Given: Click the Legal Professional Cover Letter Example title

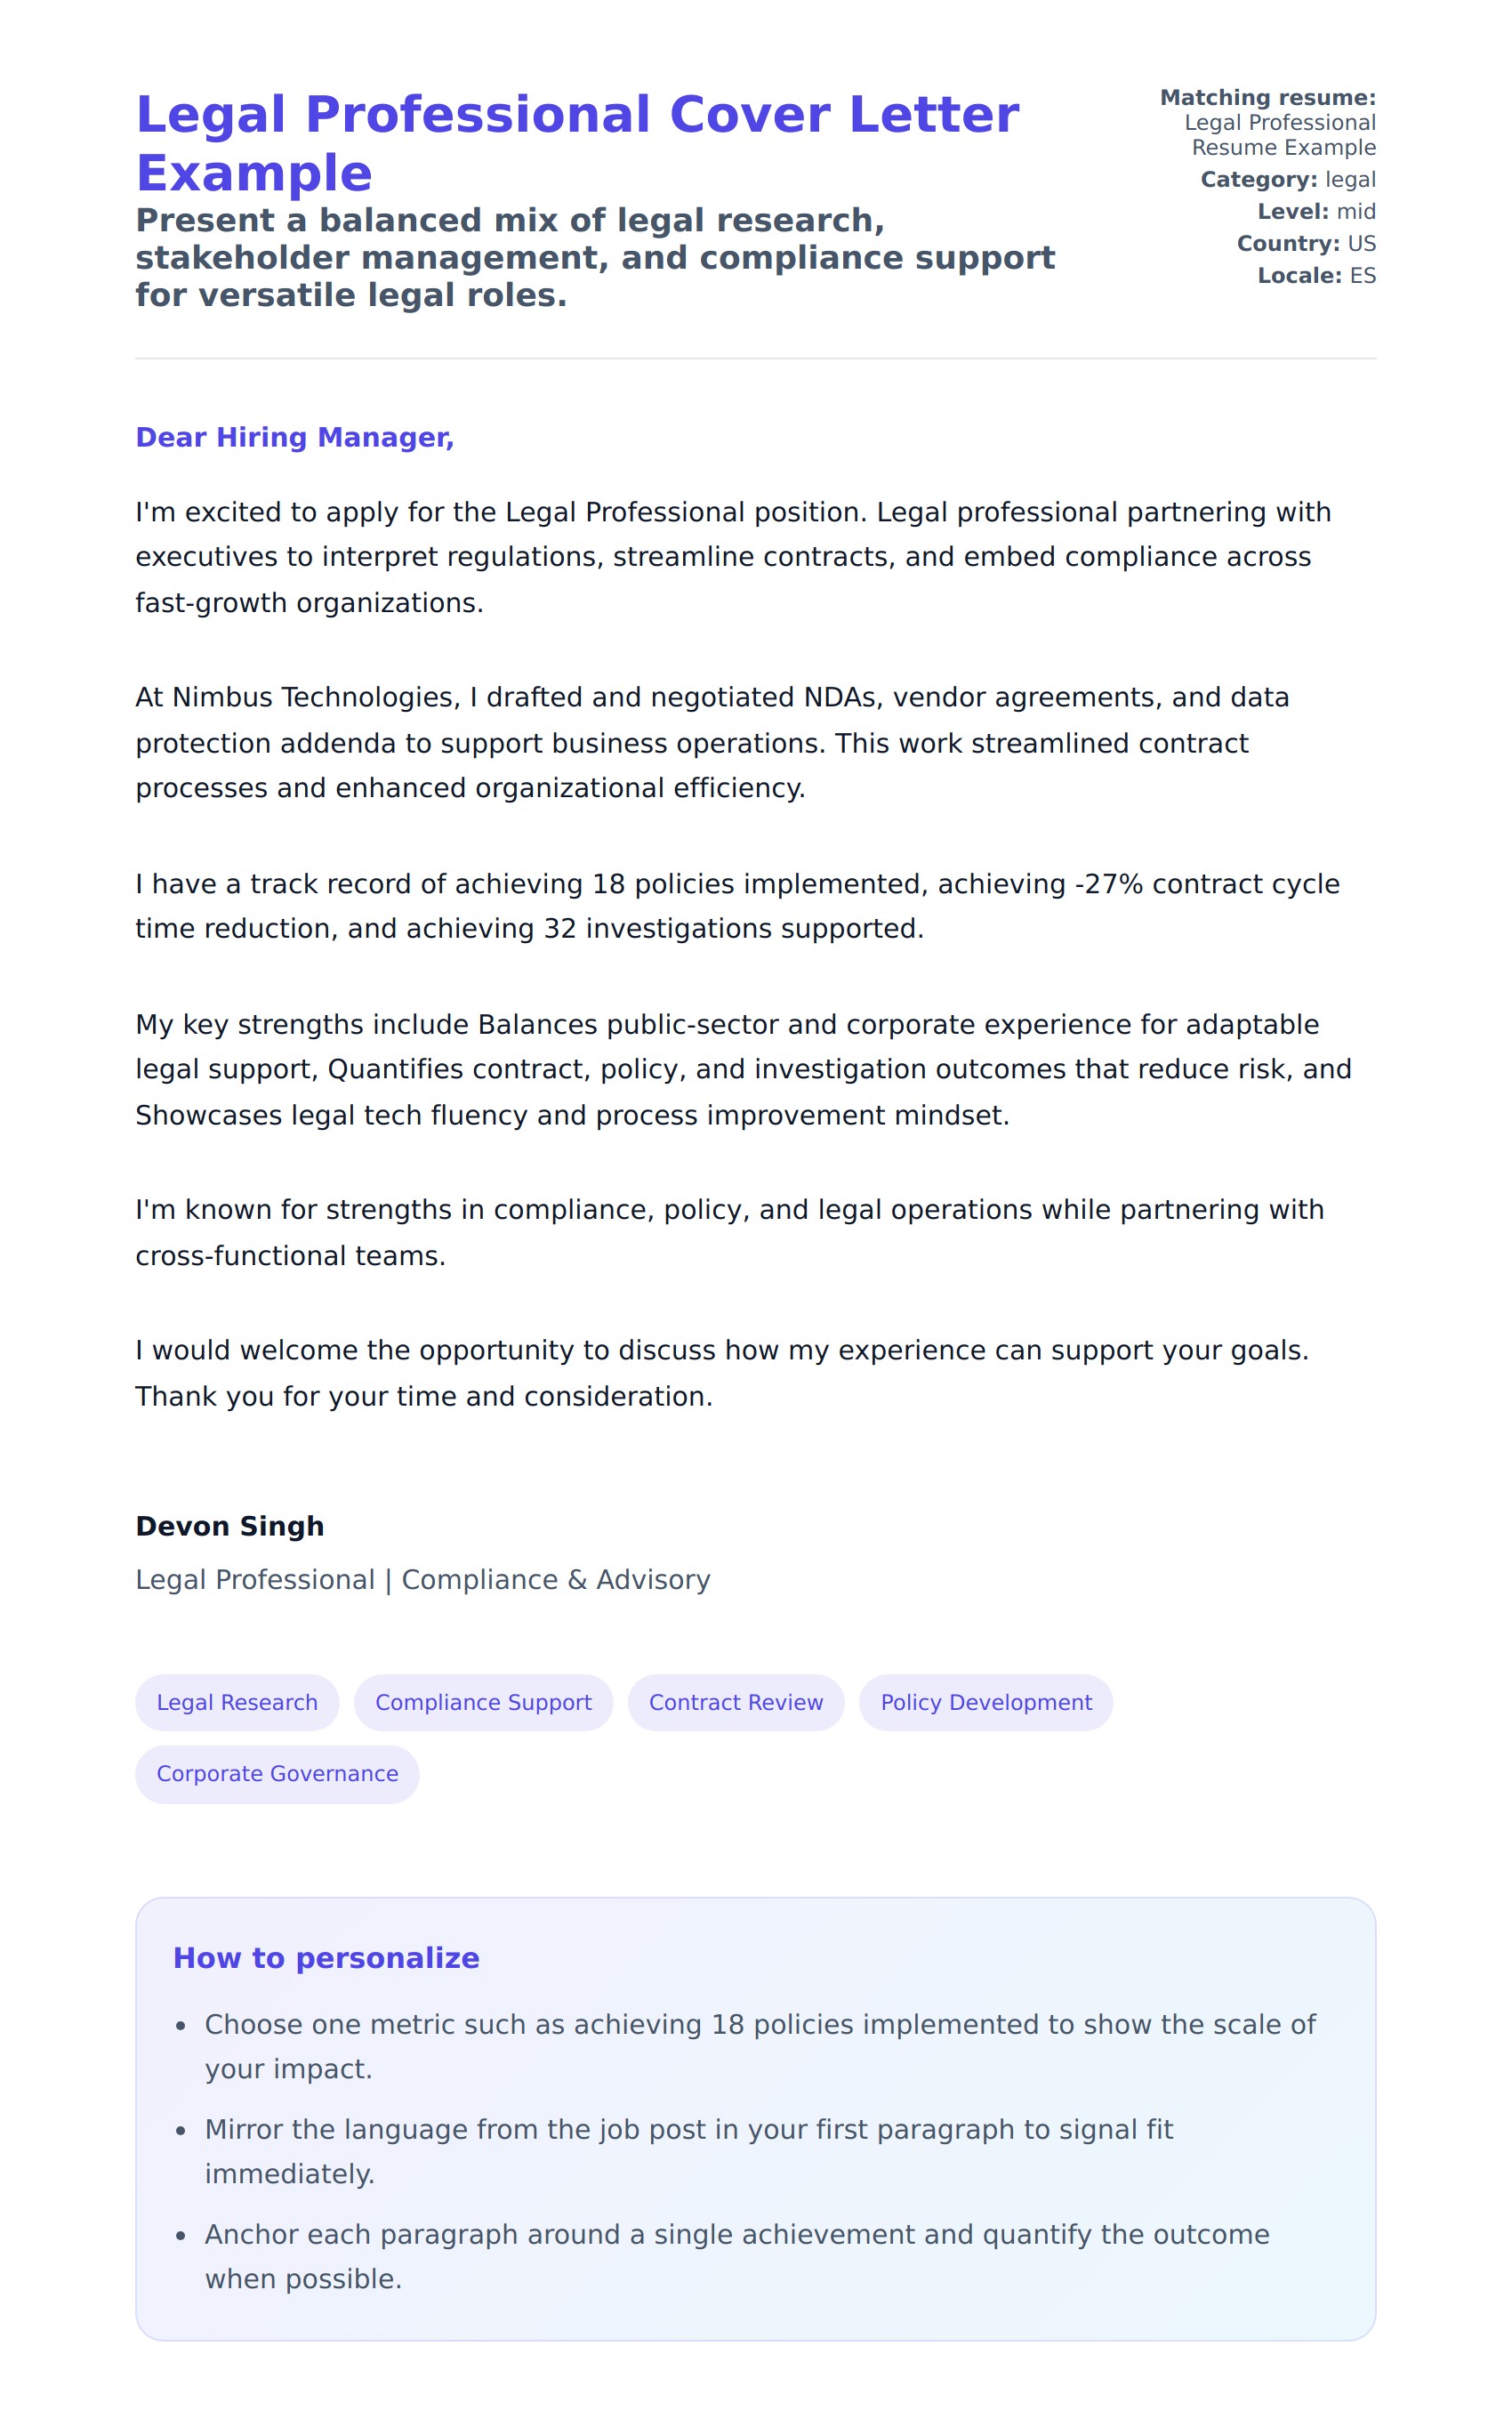Looking at the screenshot, I should tap(577, 143).
